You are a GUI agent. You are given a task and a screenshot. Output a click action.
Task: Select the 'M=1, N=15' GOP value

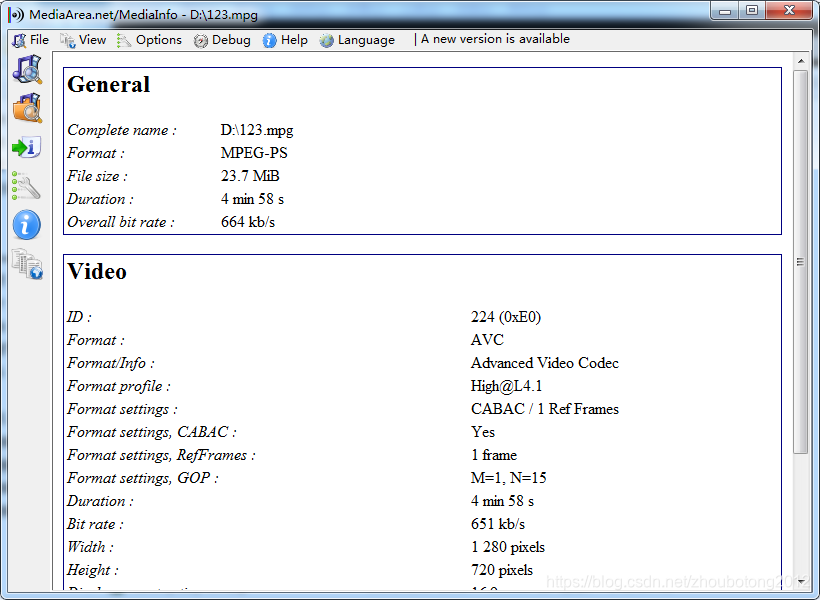coord(508,478)
